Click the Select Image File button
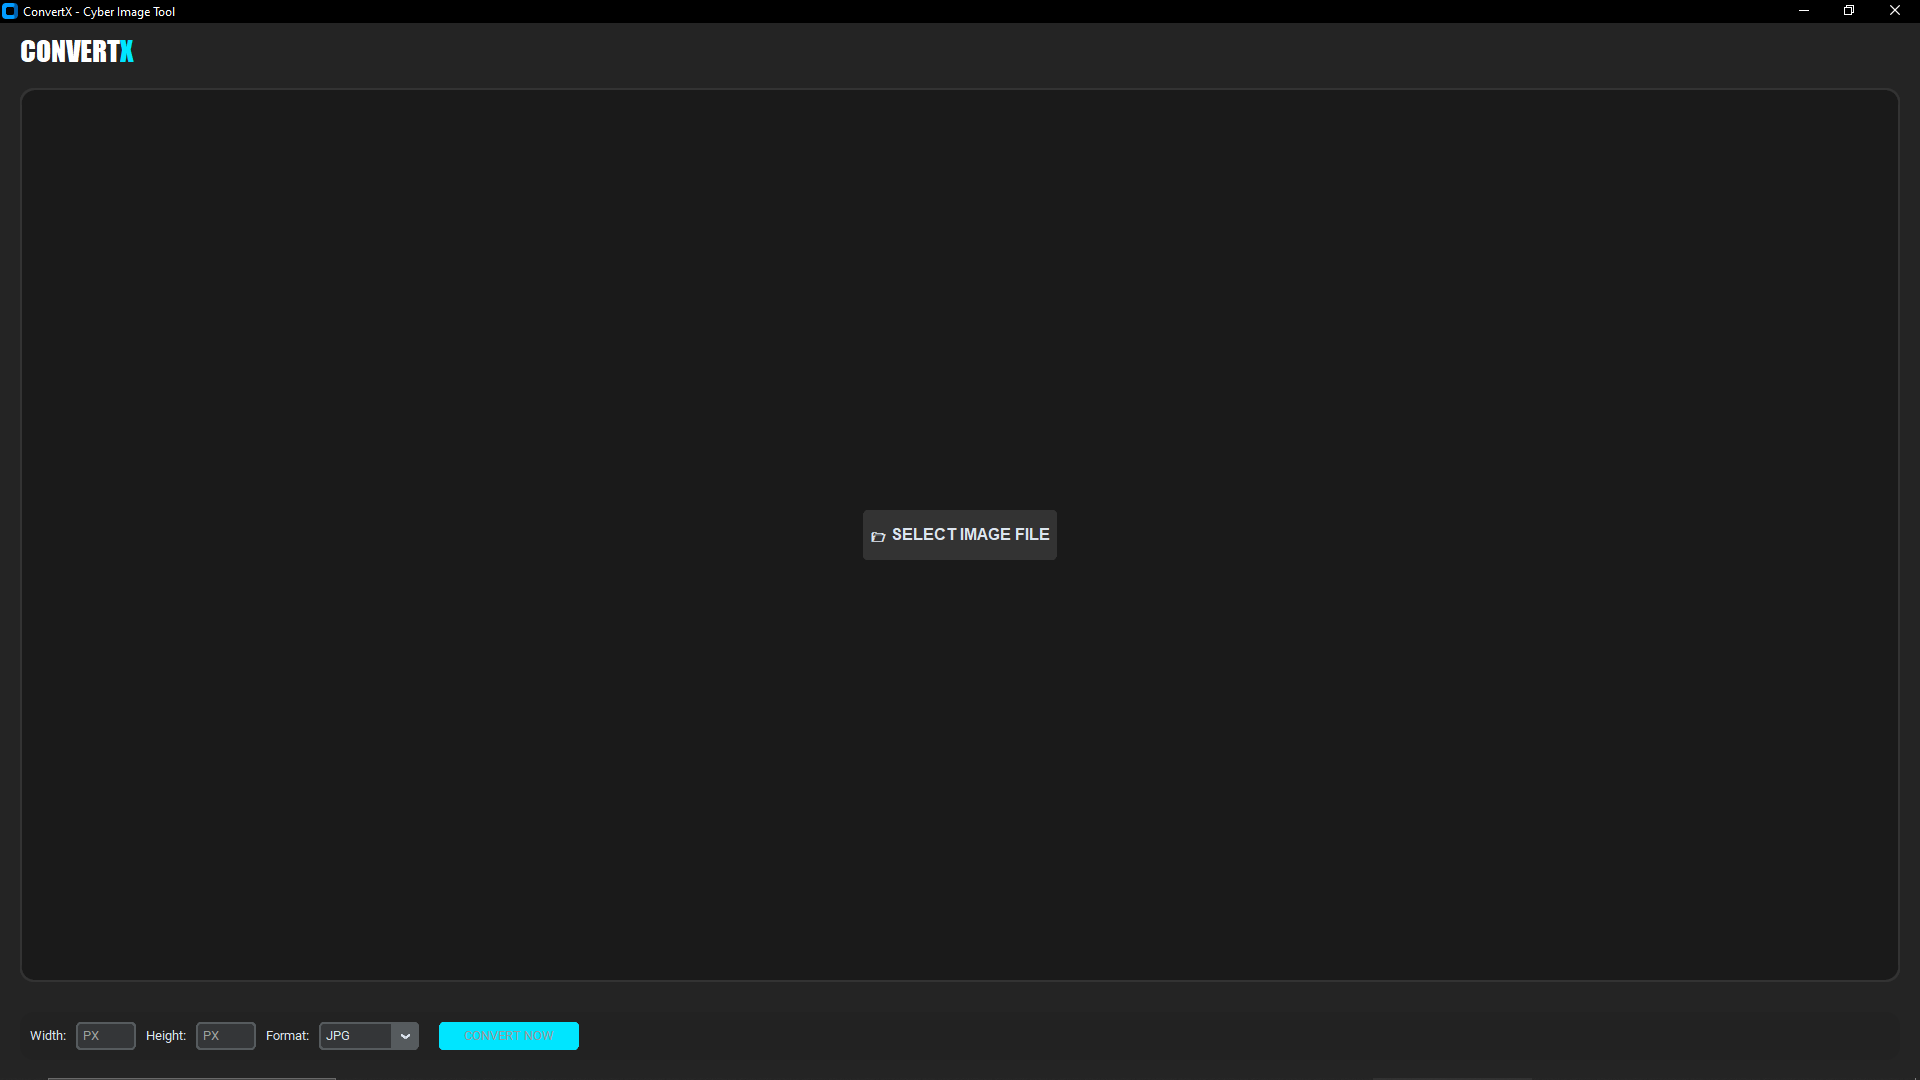 point(959,535)
